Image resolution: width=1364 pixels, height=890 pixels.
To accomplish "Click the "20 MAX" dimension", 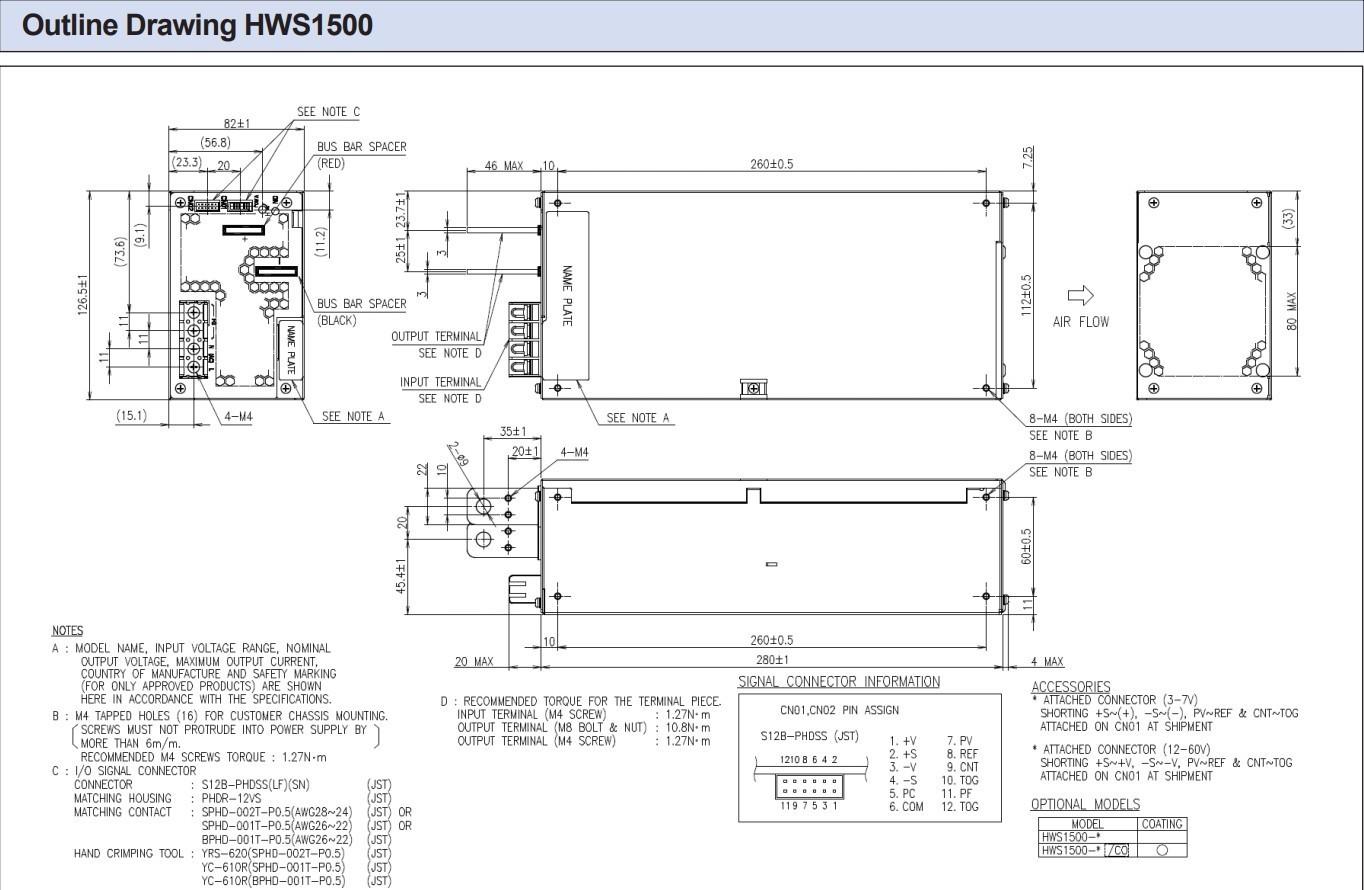I will coord(475,662).
